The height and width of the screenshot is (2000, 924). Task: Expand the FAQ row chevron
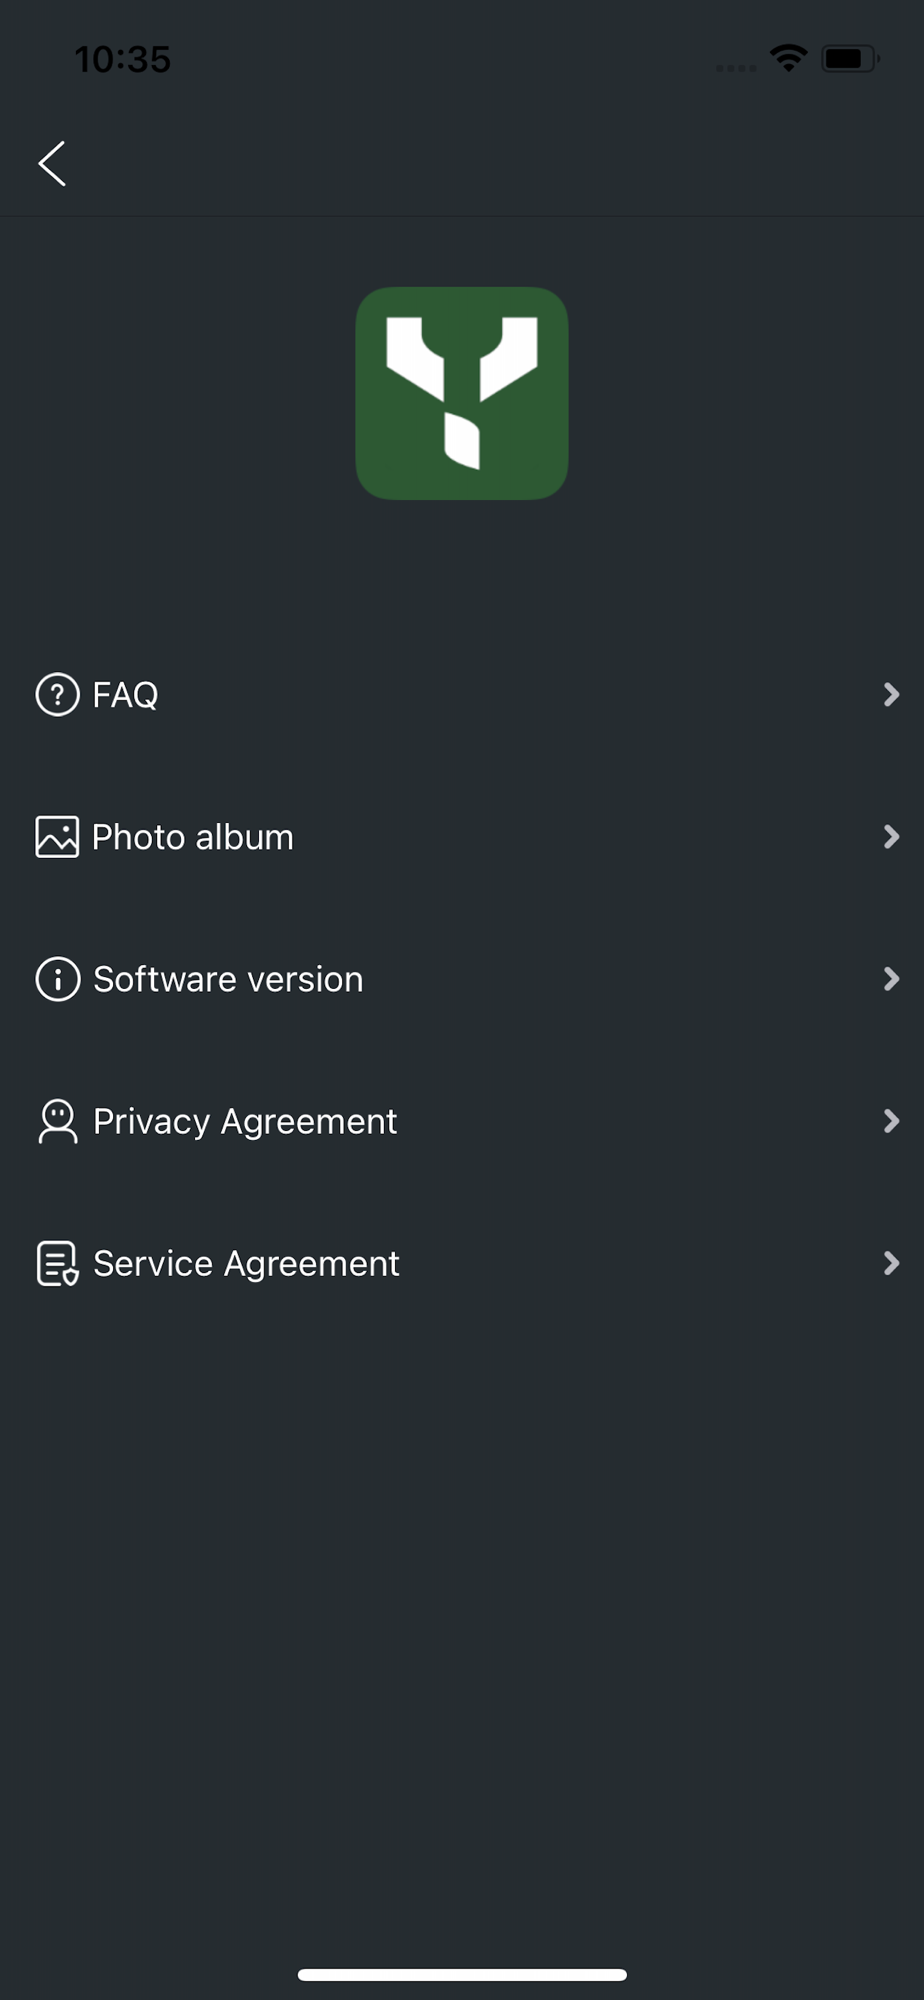891,694
